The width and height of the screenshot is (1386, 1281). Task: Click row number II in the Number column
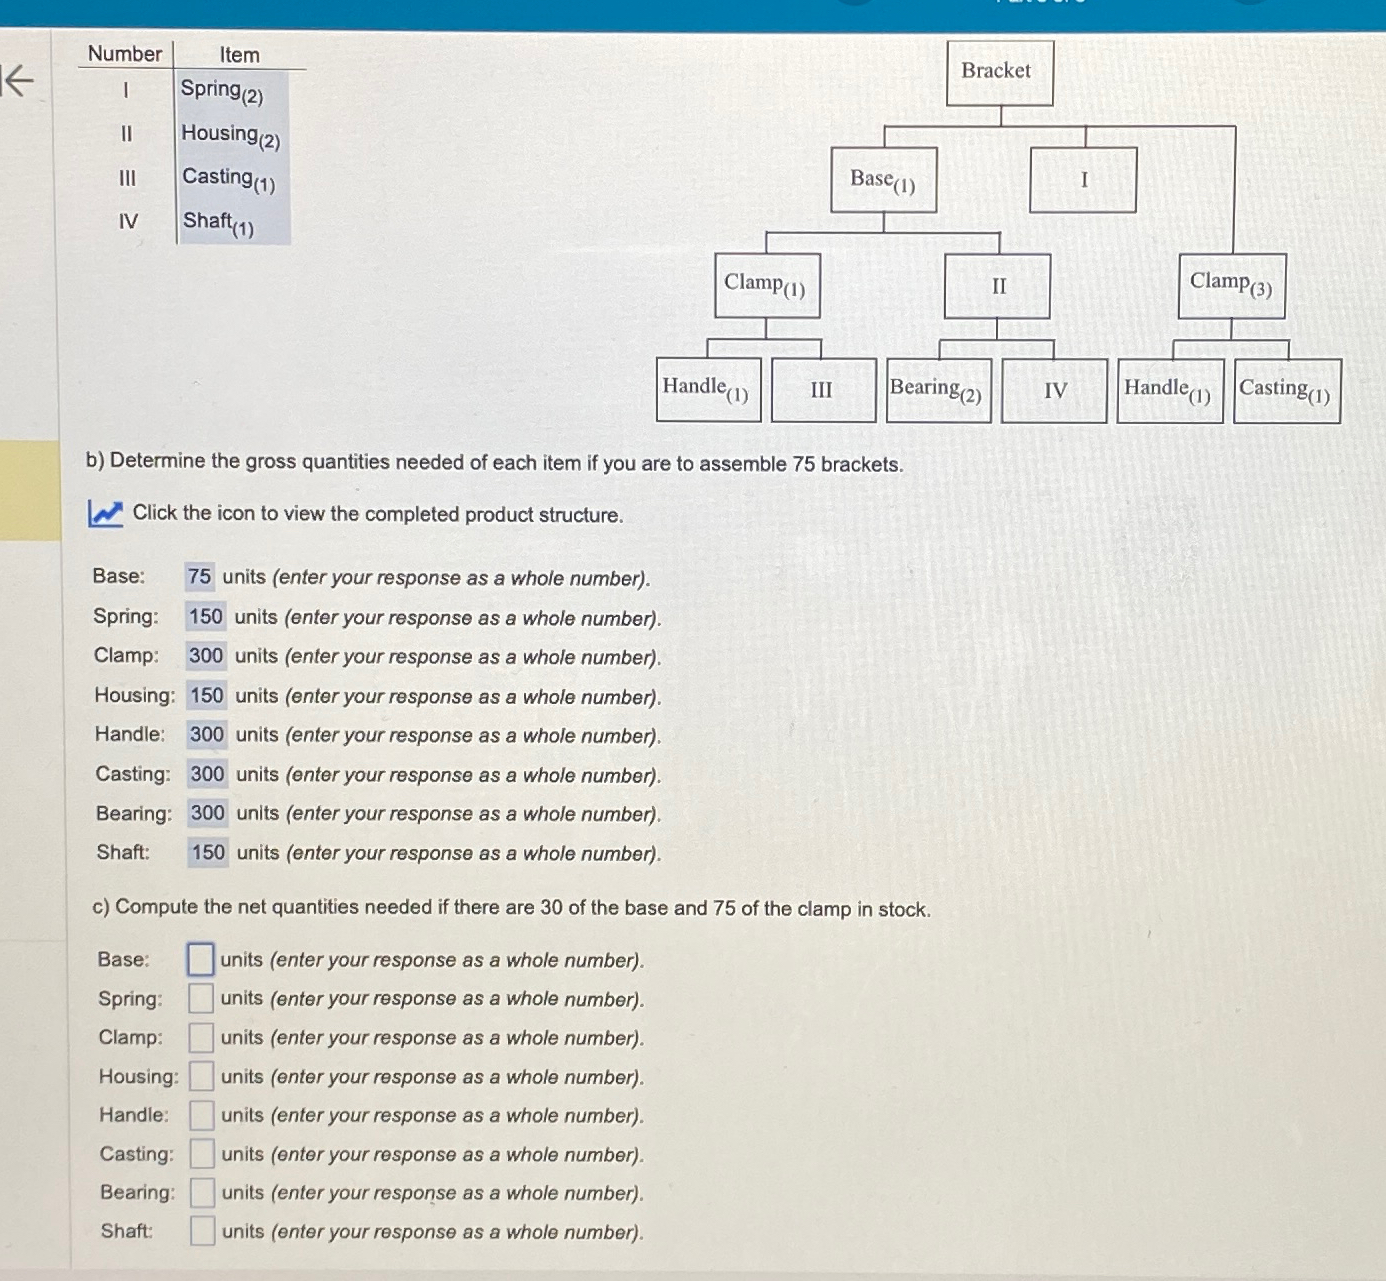point(126,134)
